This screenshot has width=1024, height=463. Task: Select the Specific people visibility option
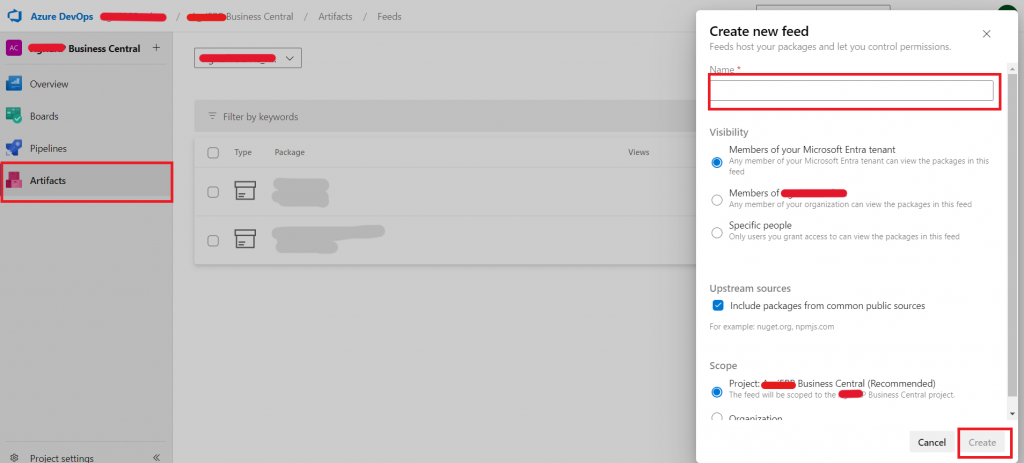pos(717,232)
